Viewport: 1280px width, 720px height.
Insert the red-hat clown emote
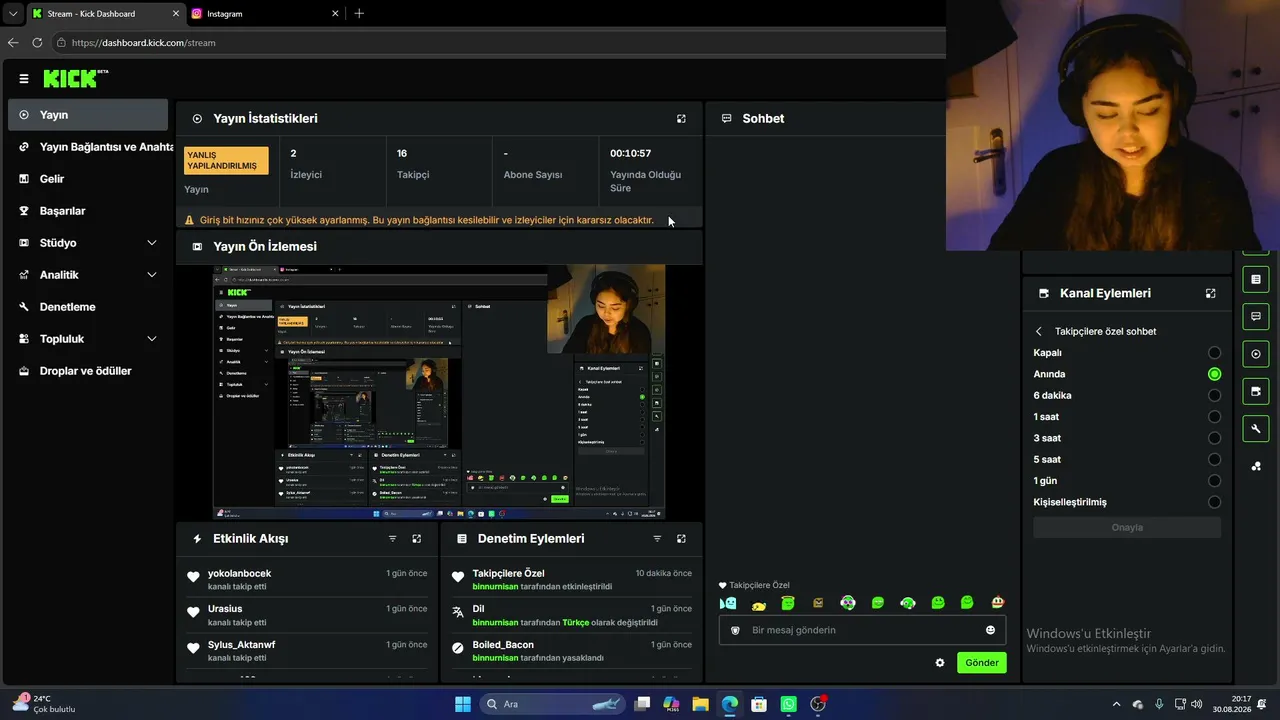(998, 603)
